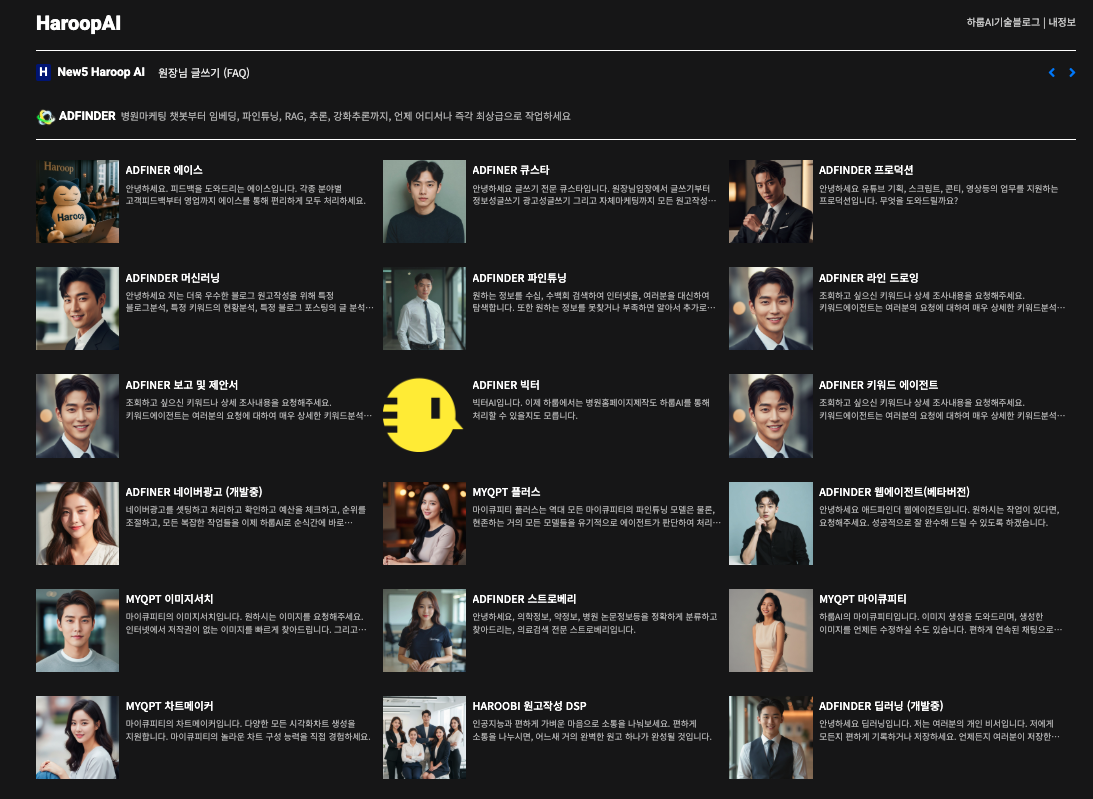The height and width of the screenshot is (799, 1093).
Task: Open ADFINDER 딥러닝 (개발중) title
Action: point(881,706)
